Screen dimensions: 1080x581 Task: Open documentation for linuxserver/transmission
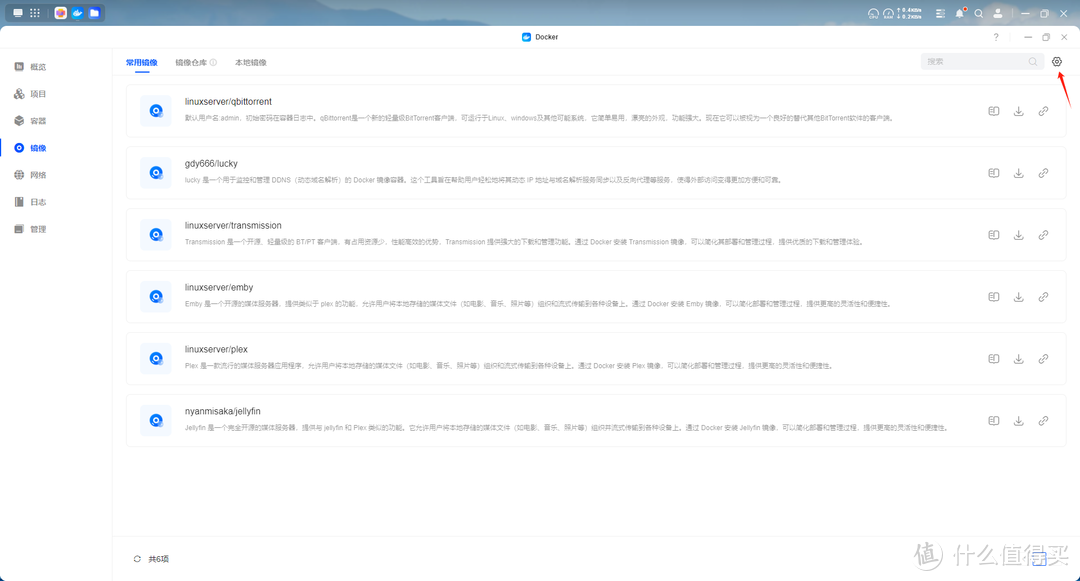click(994, 235)
